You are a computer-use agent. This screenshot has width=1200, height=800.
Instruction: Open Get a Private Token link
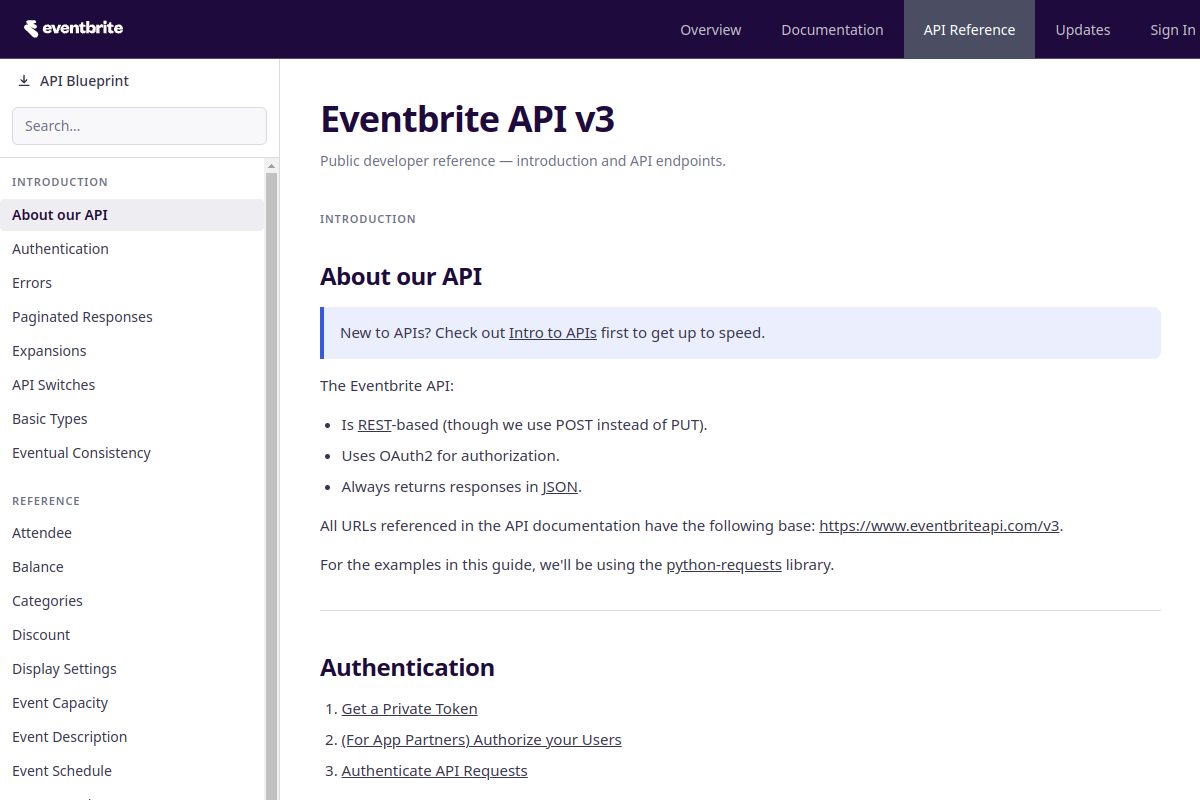[x=409, y=709]
